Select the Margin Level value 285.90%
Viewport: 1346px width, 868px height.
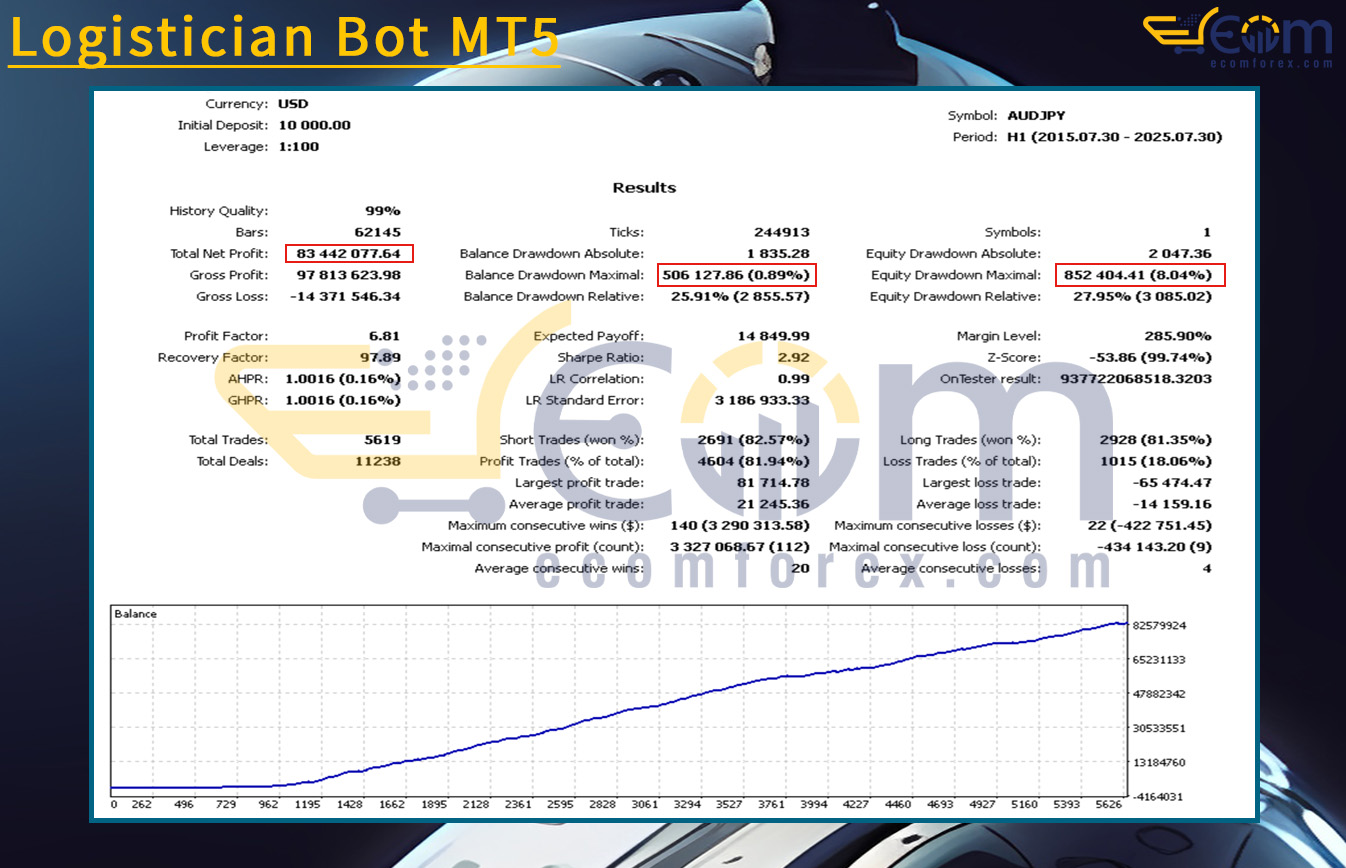[1178, 336]
